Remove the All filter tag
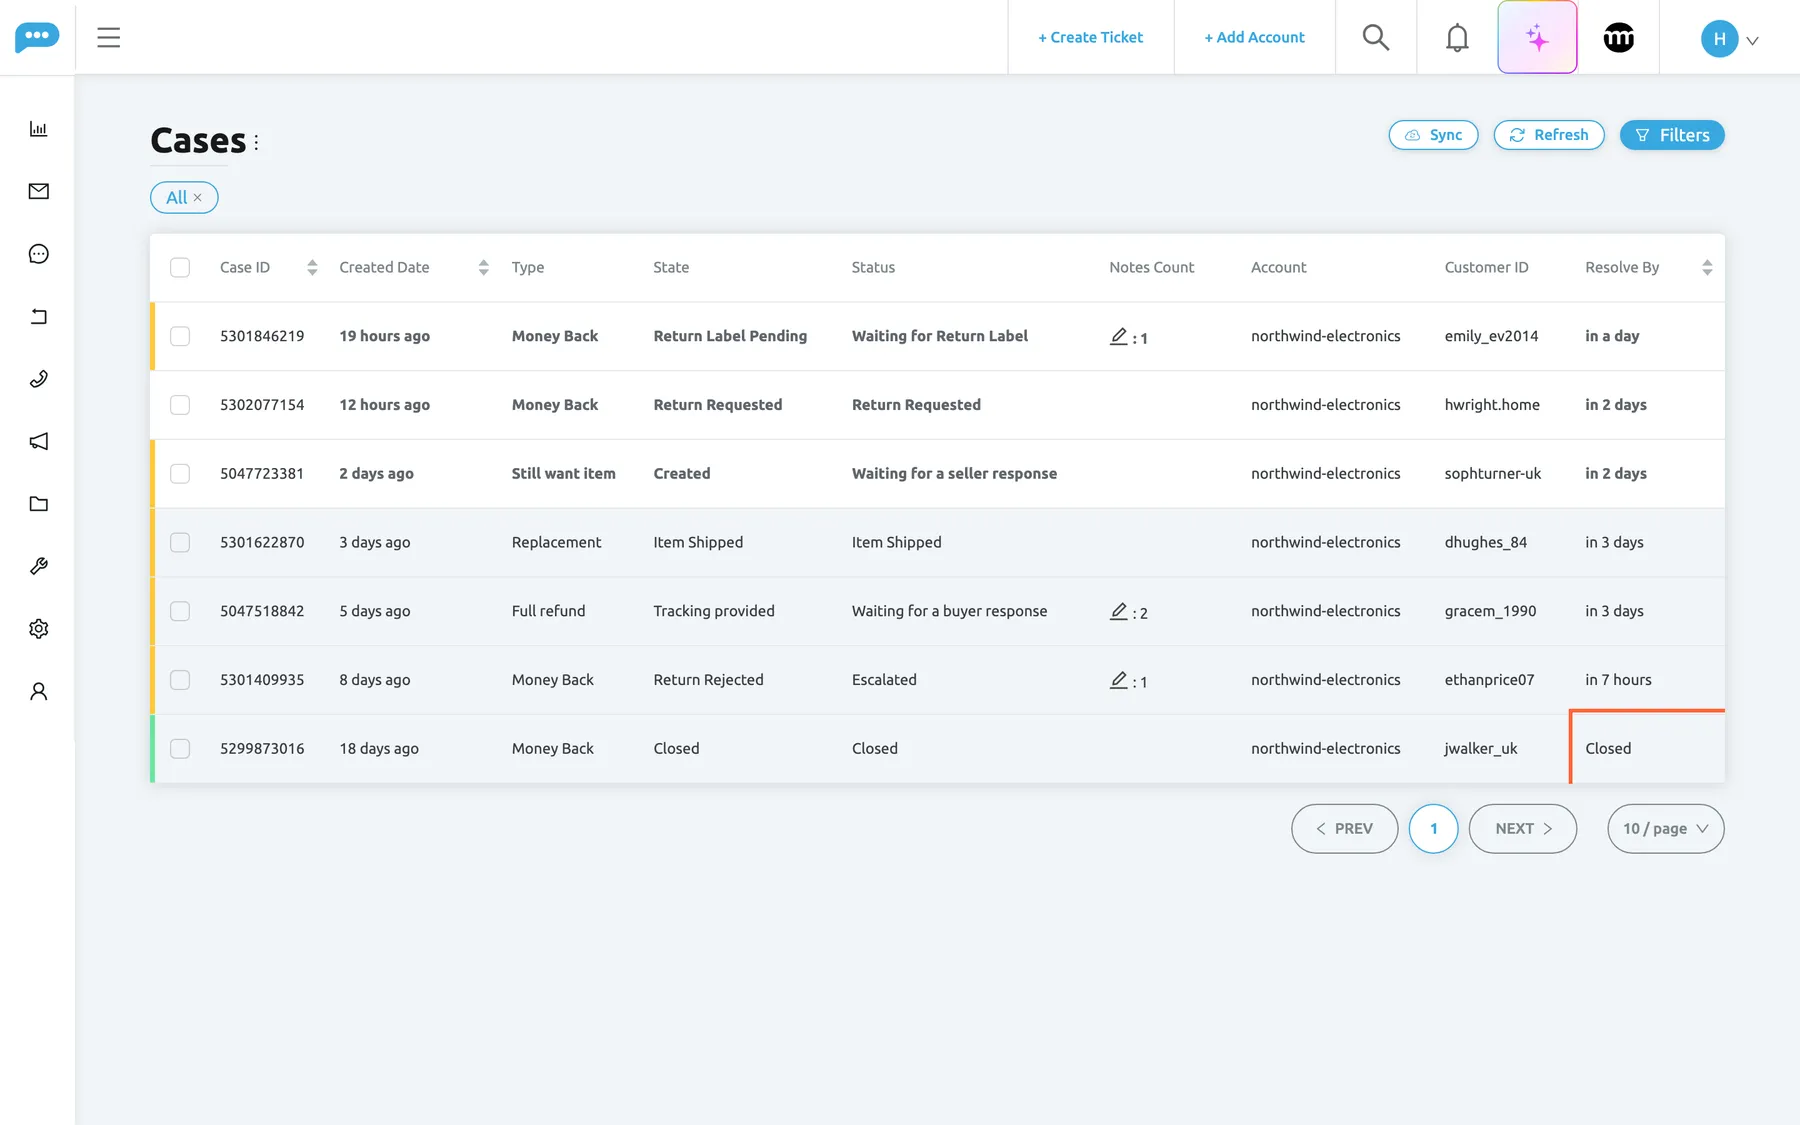 pyautogui.click(x=198, y=198)
